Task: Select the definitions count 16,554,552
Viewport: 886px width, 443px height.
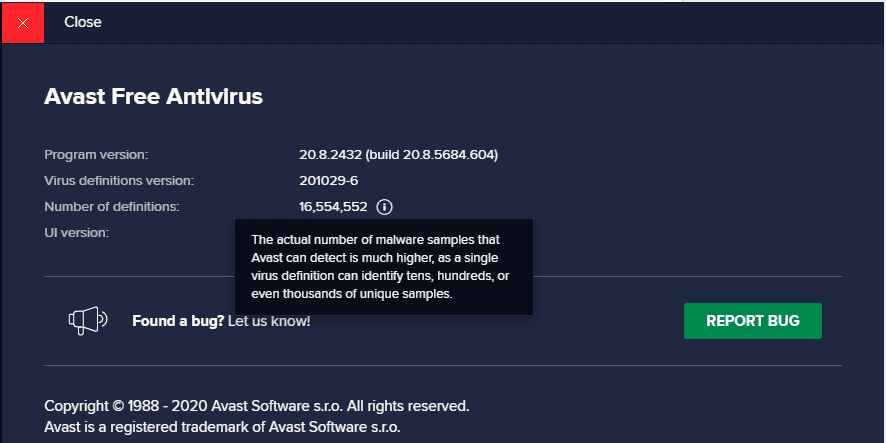Action: coord(333,207)
